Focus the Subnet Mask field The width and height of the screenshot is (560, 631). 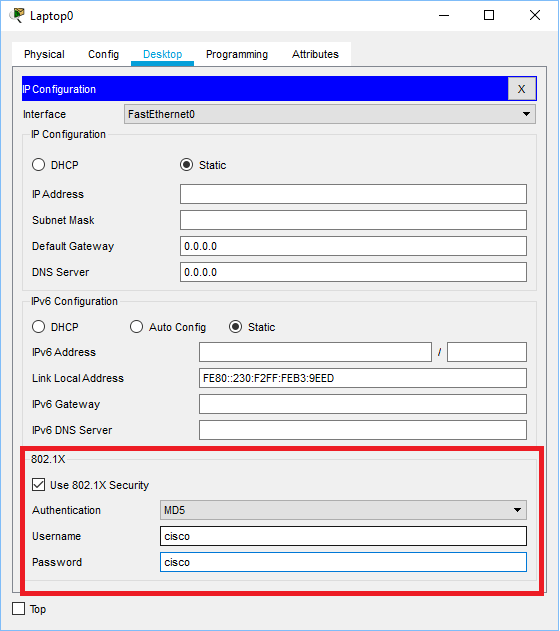point(353,220)
